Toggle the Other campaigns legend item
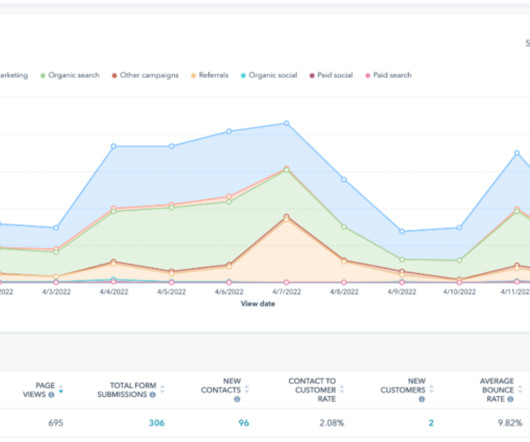 (x=145, y=75)
